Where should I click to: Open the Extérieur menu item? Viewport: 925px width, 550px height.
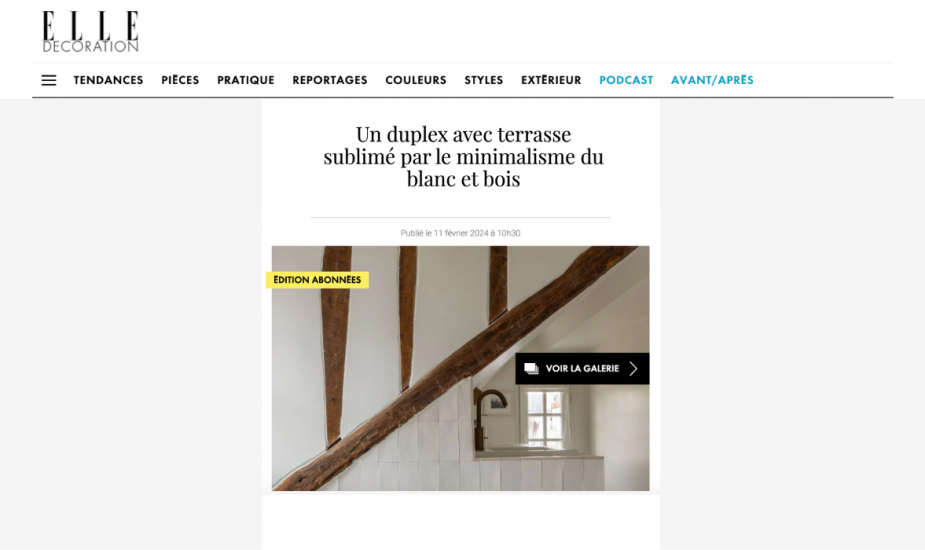(551, 80)
